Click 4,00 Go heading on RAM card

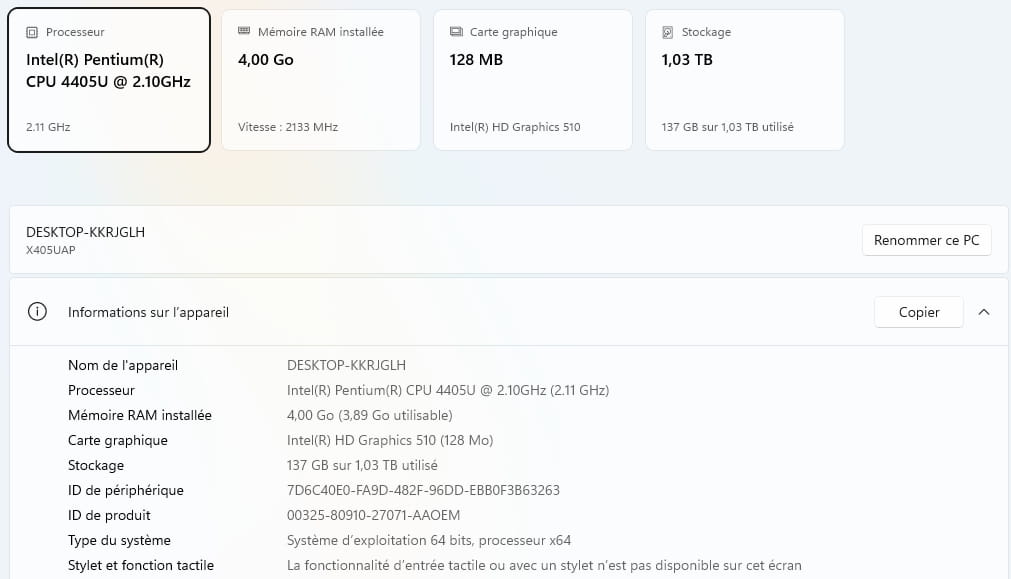(266, 60)
